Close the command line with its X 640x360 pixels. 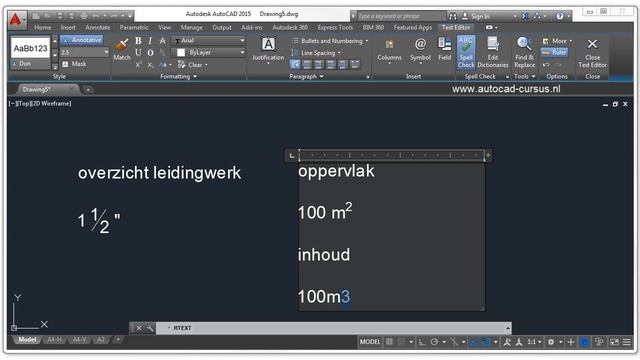coord(139,328)
